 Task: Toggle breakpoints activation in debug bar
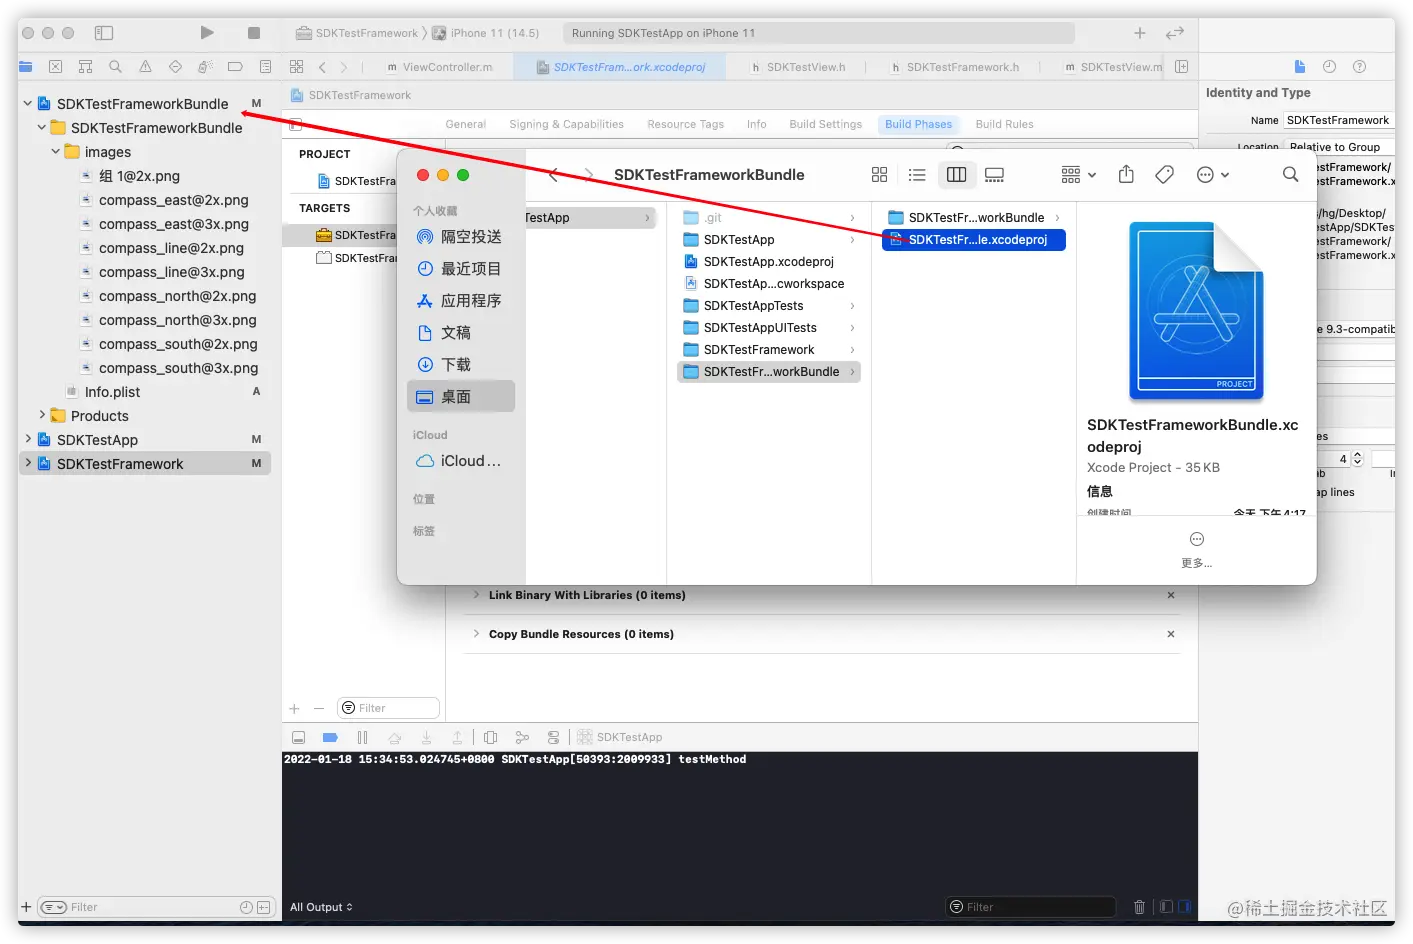pos(330,737)
